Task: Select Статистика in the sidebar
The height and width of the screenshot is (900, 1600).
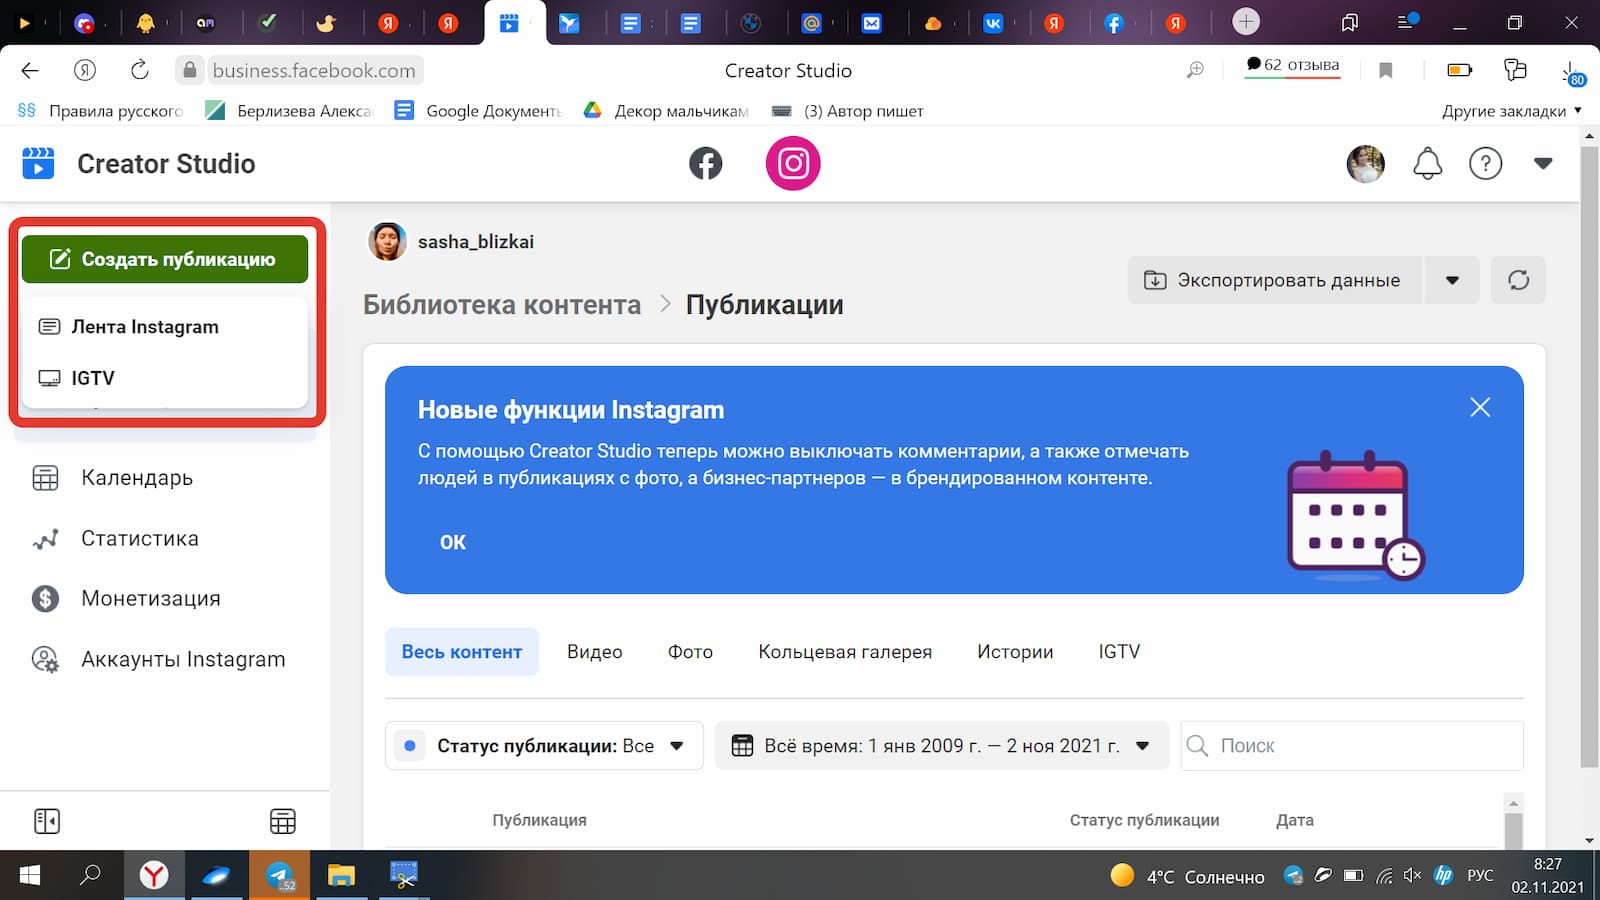Action: pos(138,538)
